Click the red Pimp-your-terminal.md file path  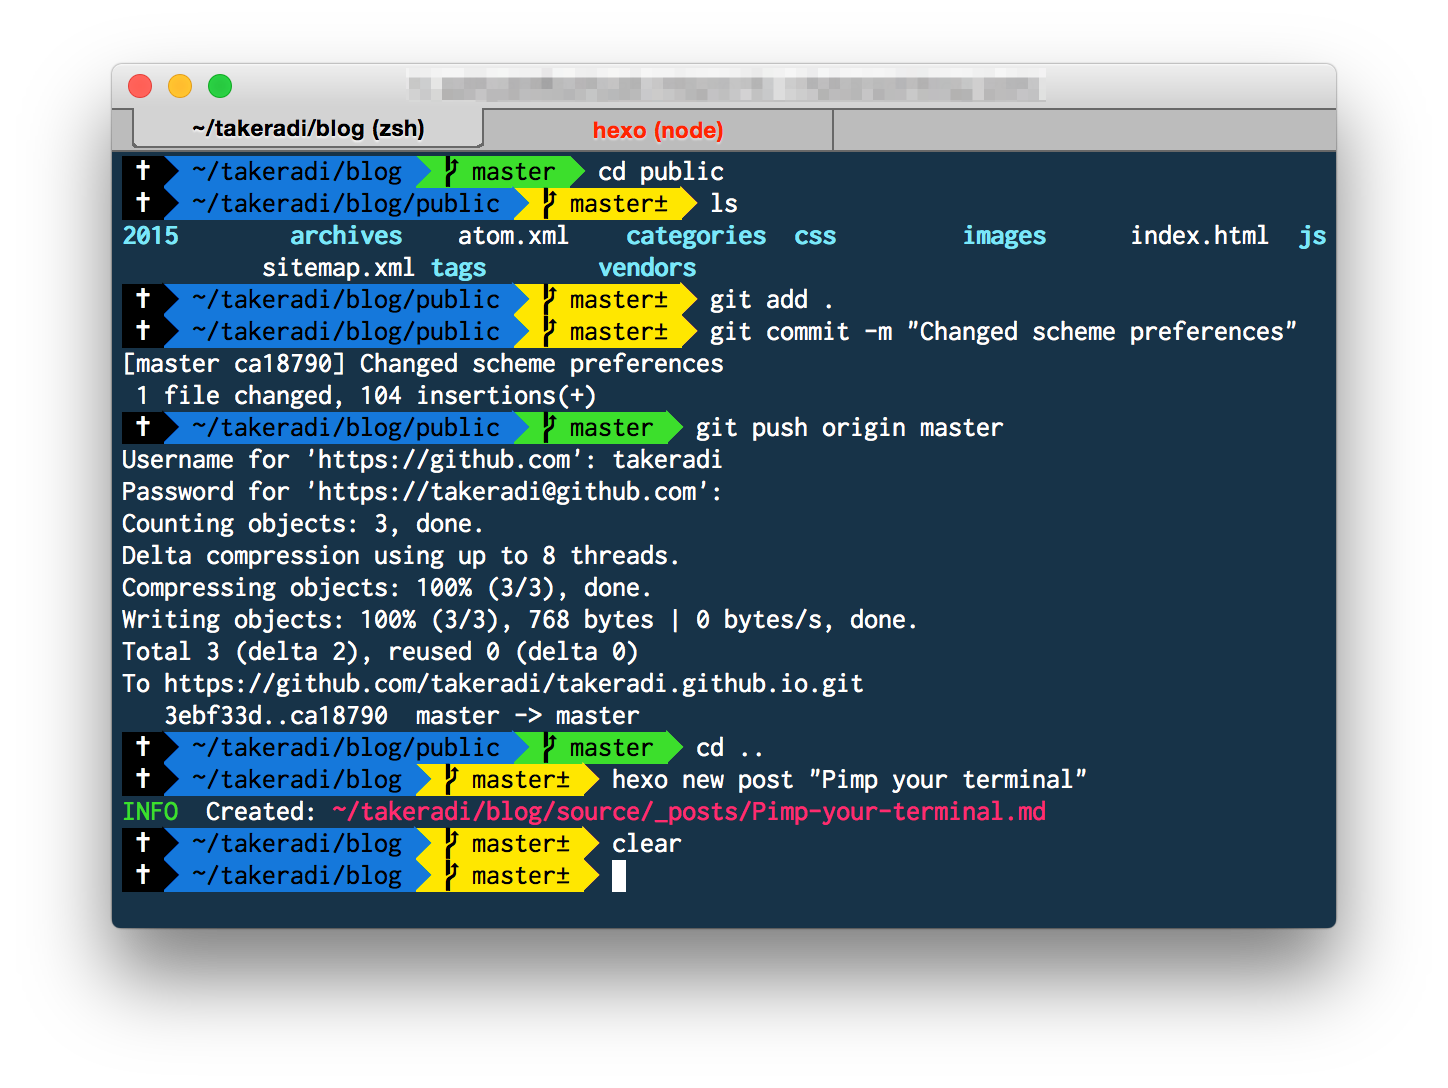tap(689, 812)
